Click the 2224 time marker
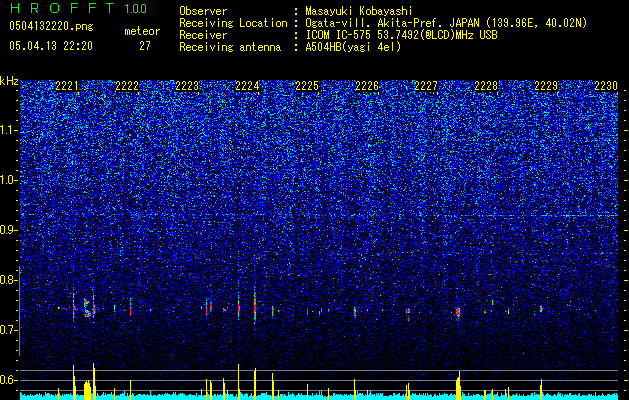 [x=247, y=86]
